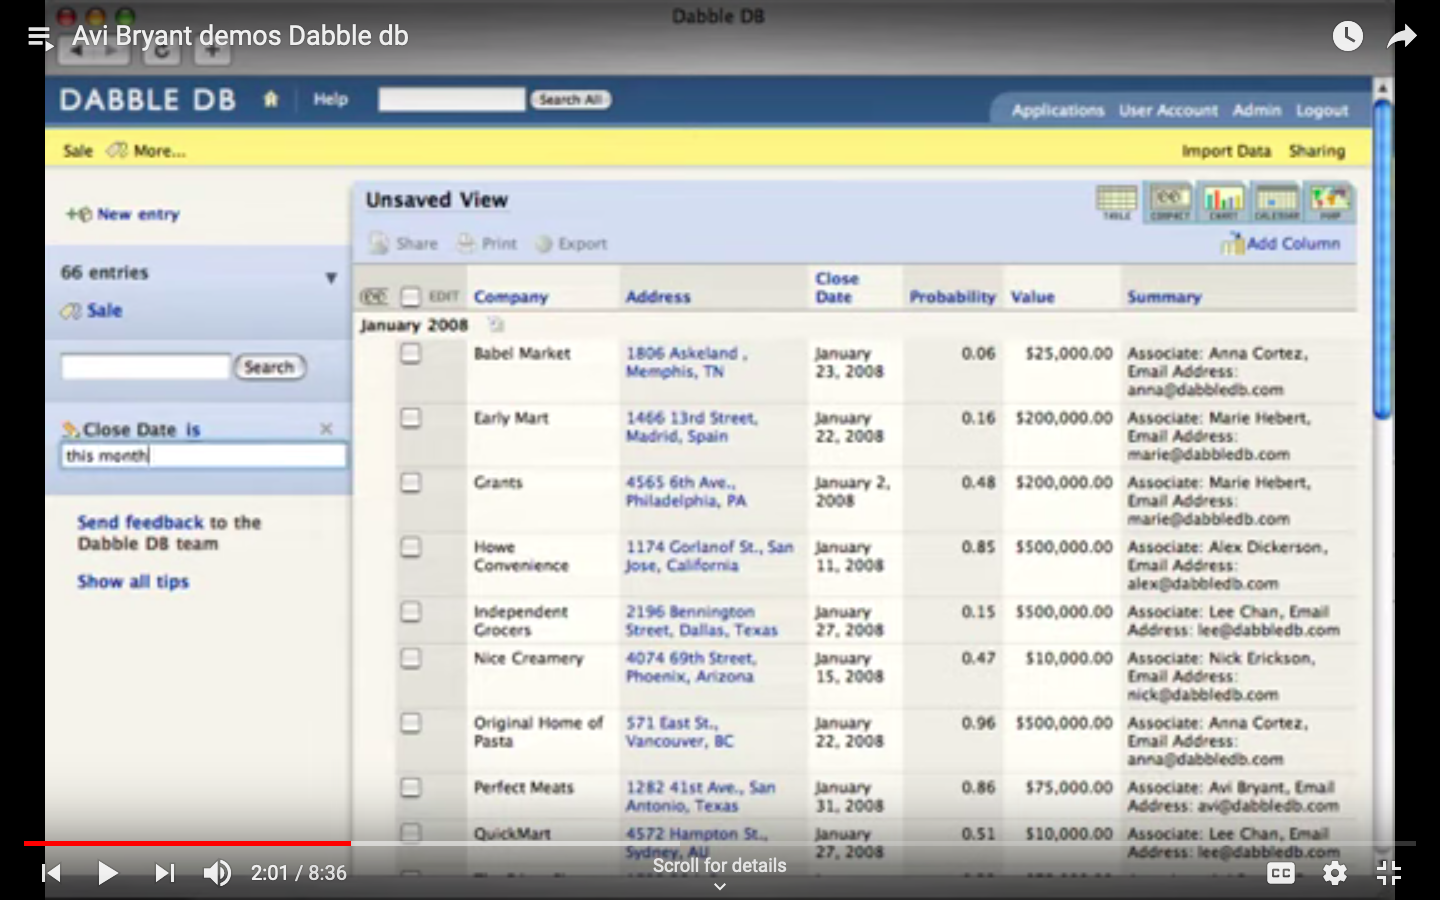Viewport: 1440px width, 900px height.
Task: Switch to Compact view icon
Action: 1170,202
